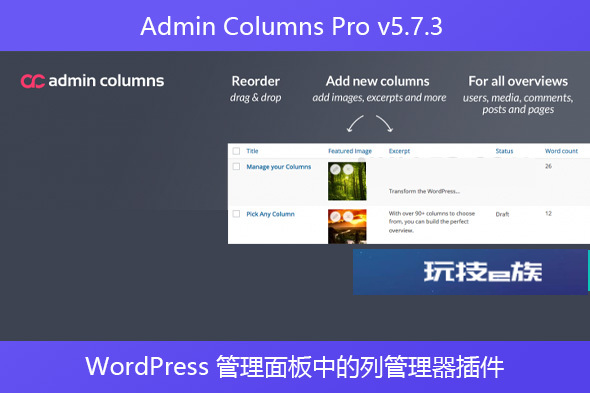
Task: Click pencil edit icon on sunset image
Action: tap(335, 216)
